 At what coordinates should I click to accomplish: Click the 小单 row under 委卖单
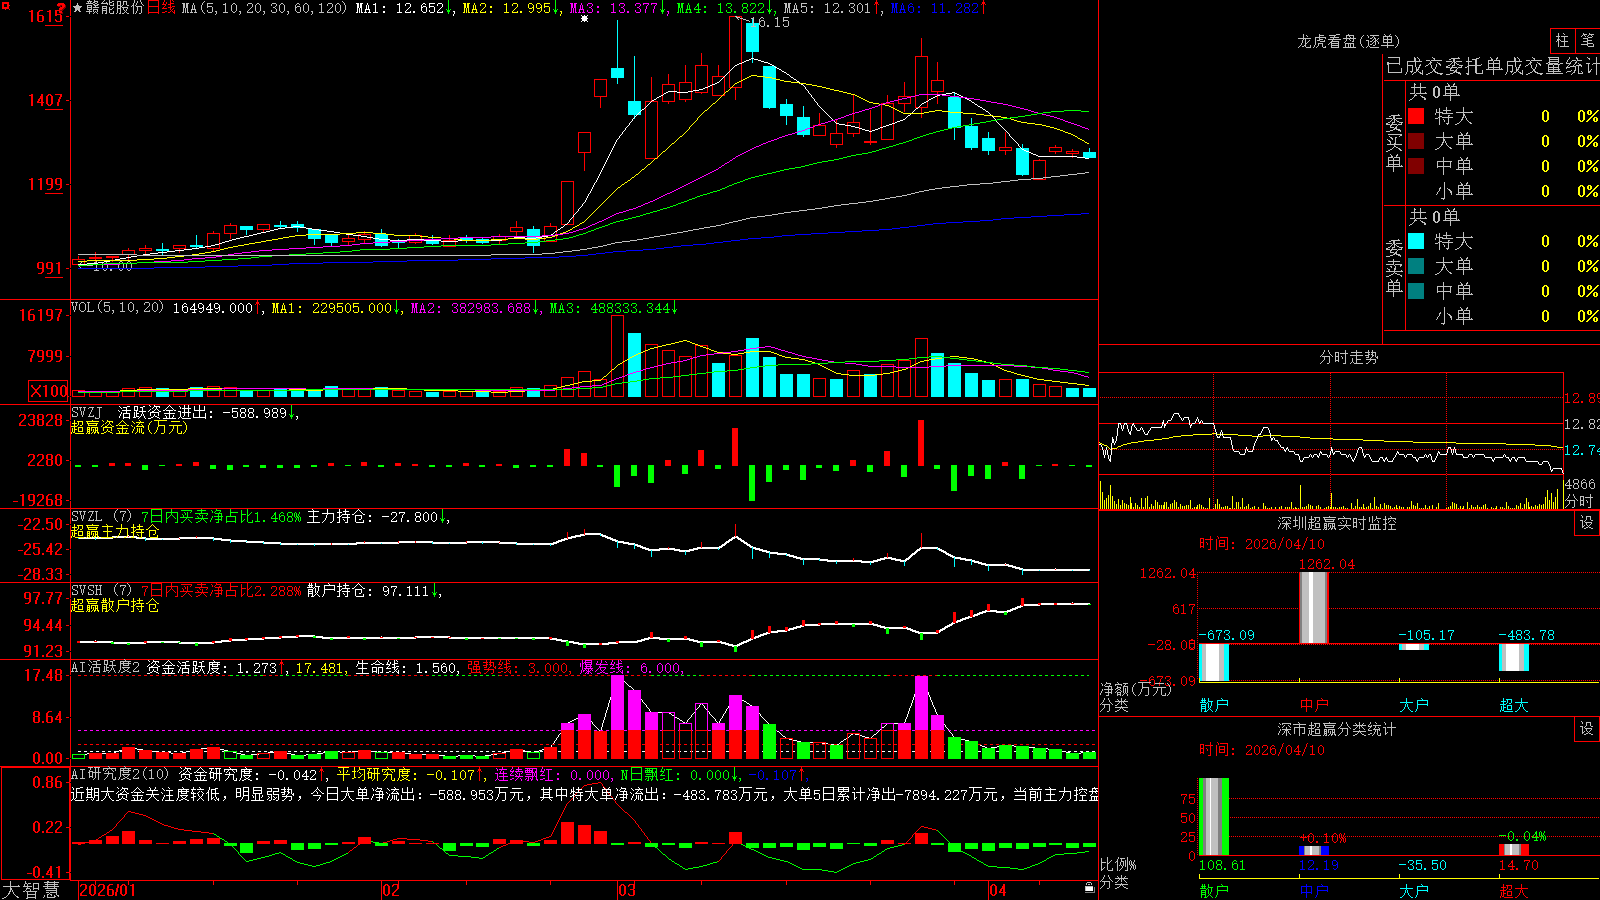1502,316
